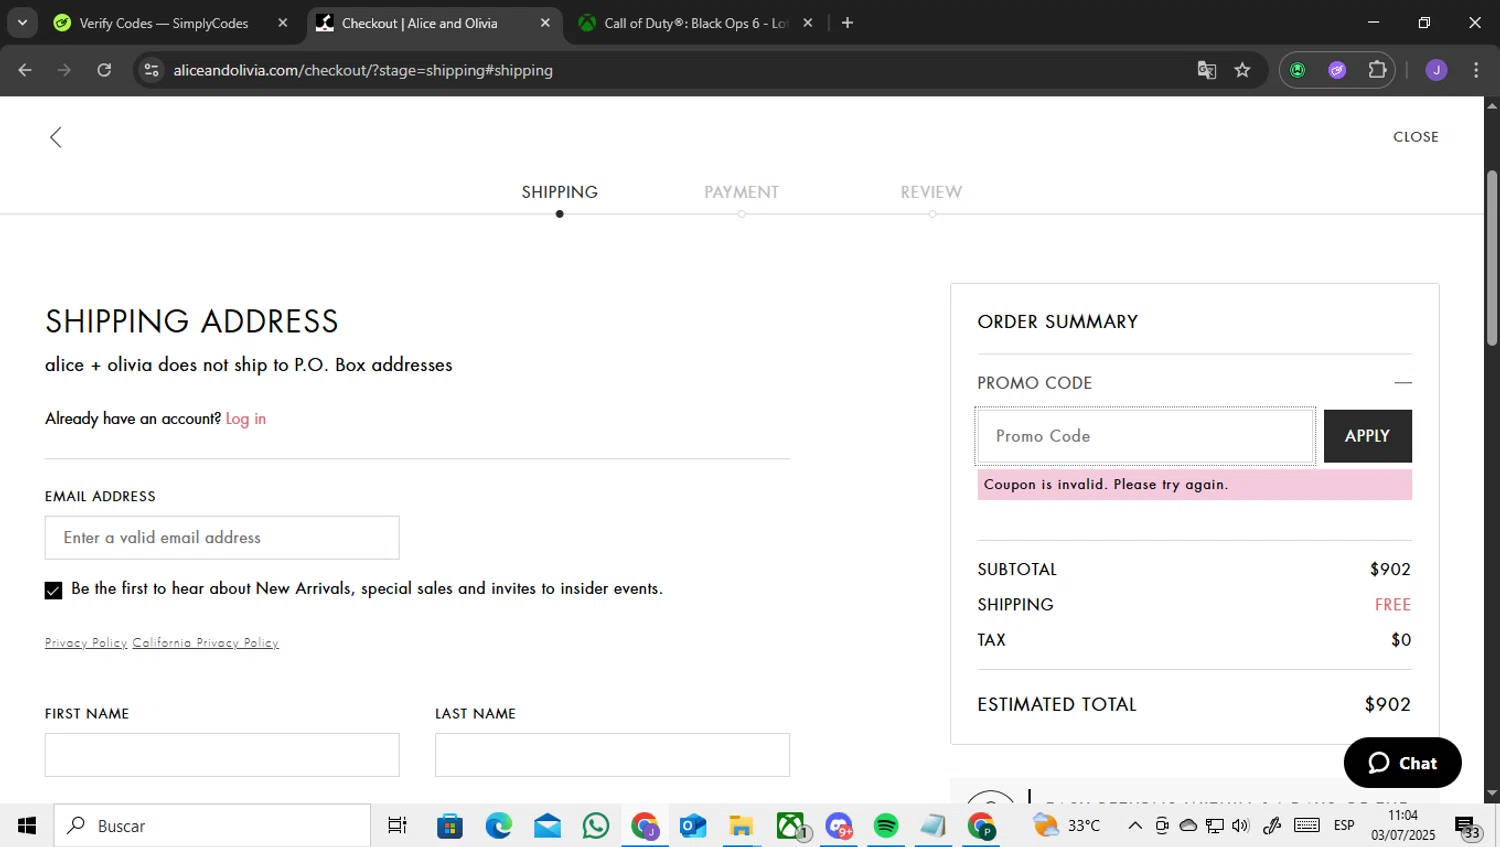
Task: Open the Chat support bubble
Action: pyautogui.click(x=1403, y=763)
